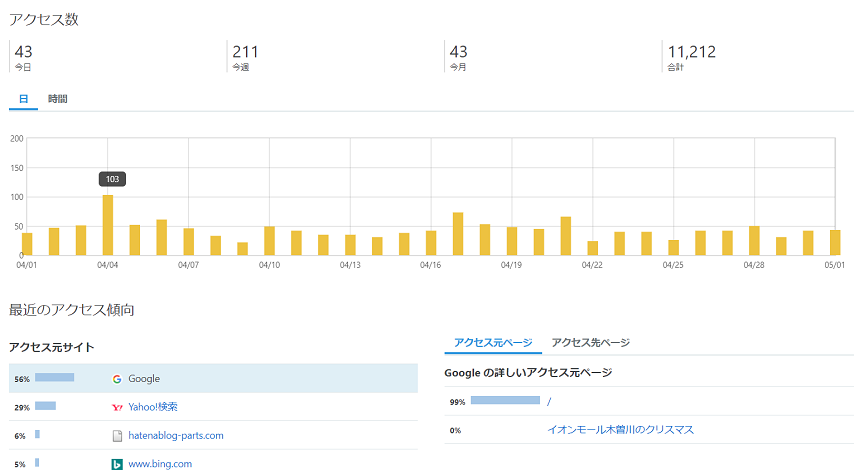Select the アクセス元ページ tab
The width and height of the screenshot is (854, 470).
click(493, 343)
